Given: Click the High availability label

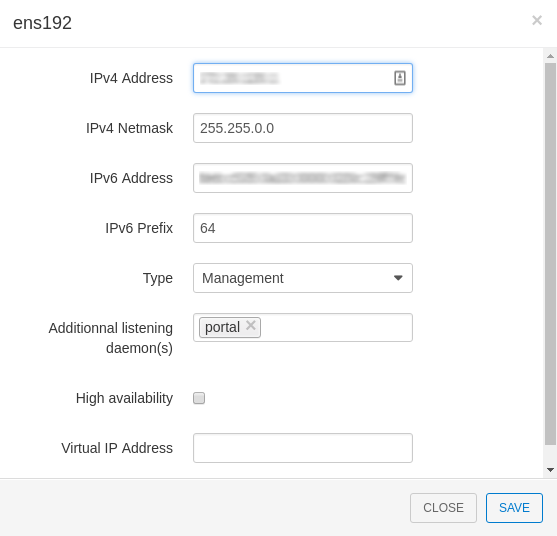Looking at the screenshot, I should click(x=124, y=398).
